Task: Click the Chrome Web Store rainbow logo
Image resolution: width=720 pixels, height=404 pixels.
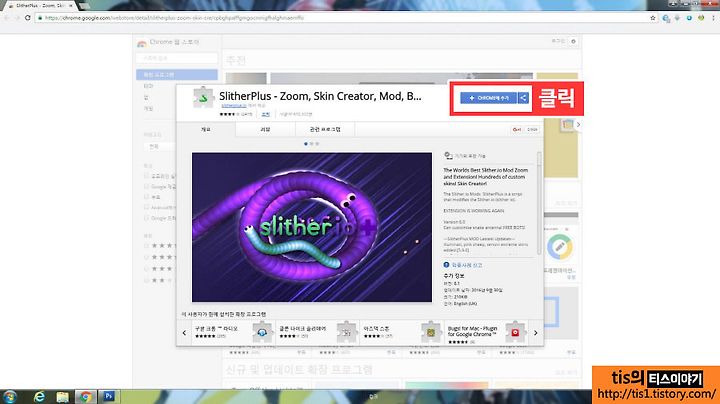Action: tap(141, 43)
